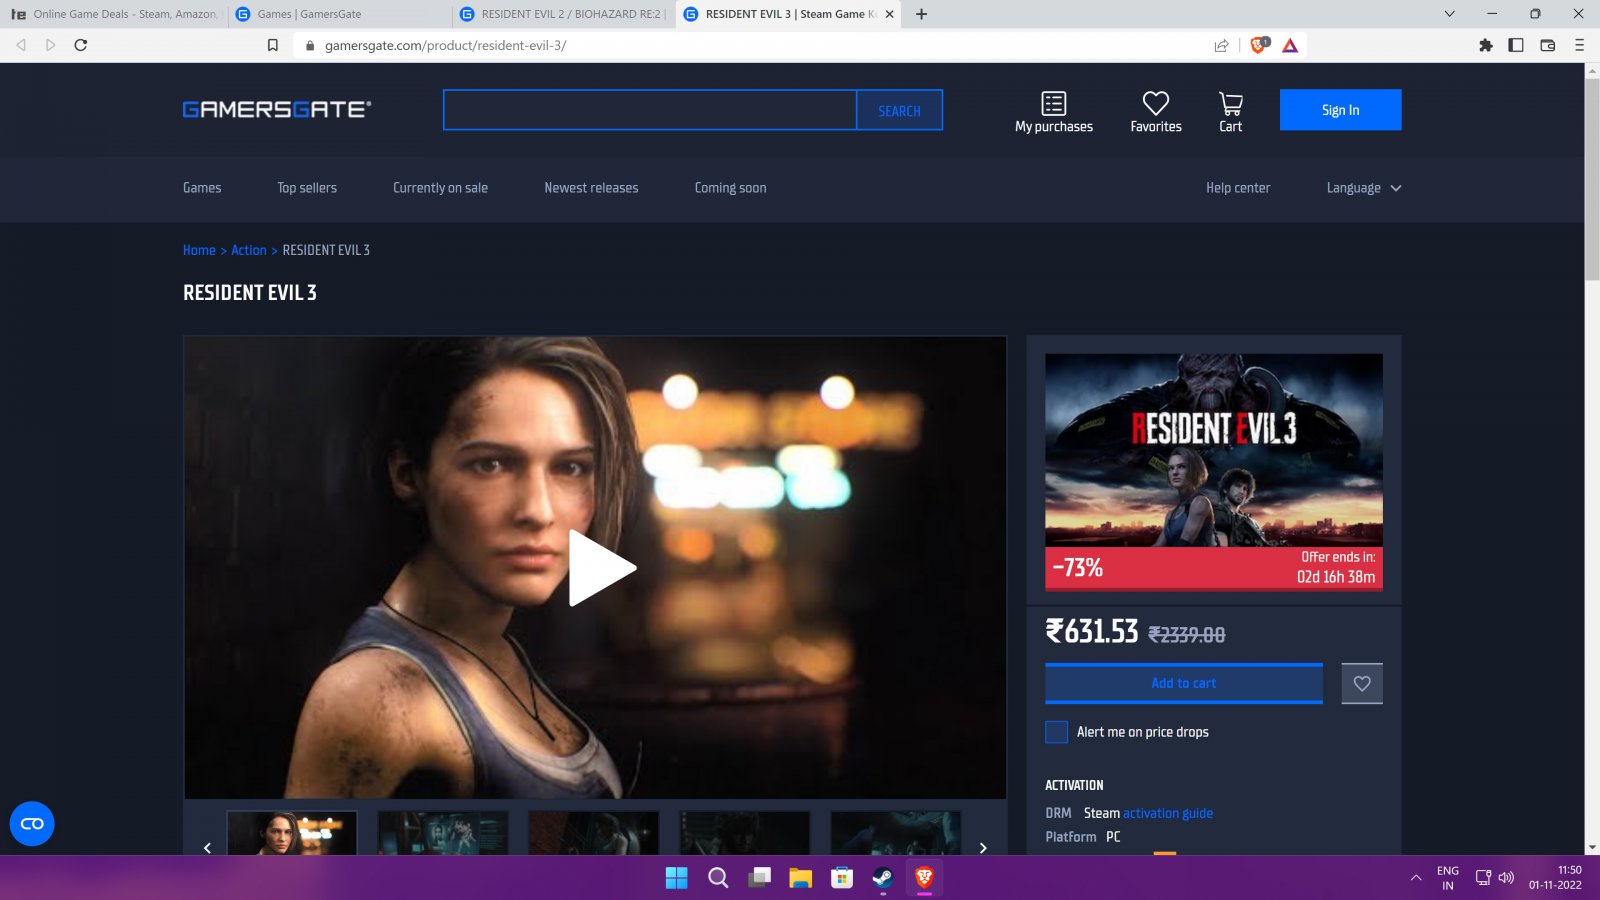
Task: Open Task View on taskbar
Action: pos(760,878)
